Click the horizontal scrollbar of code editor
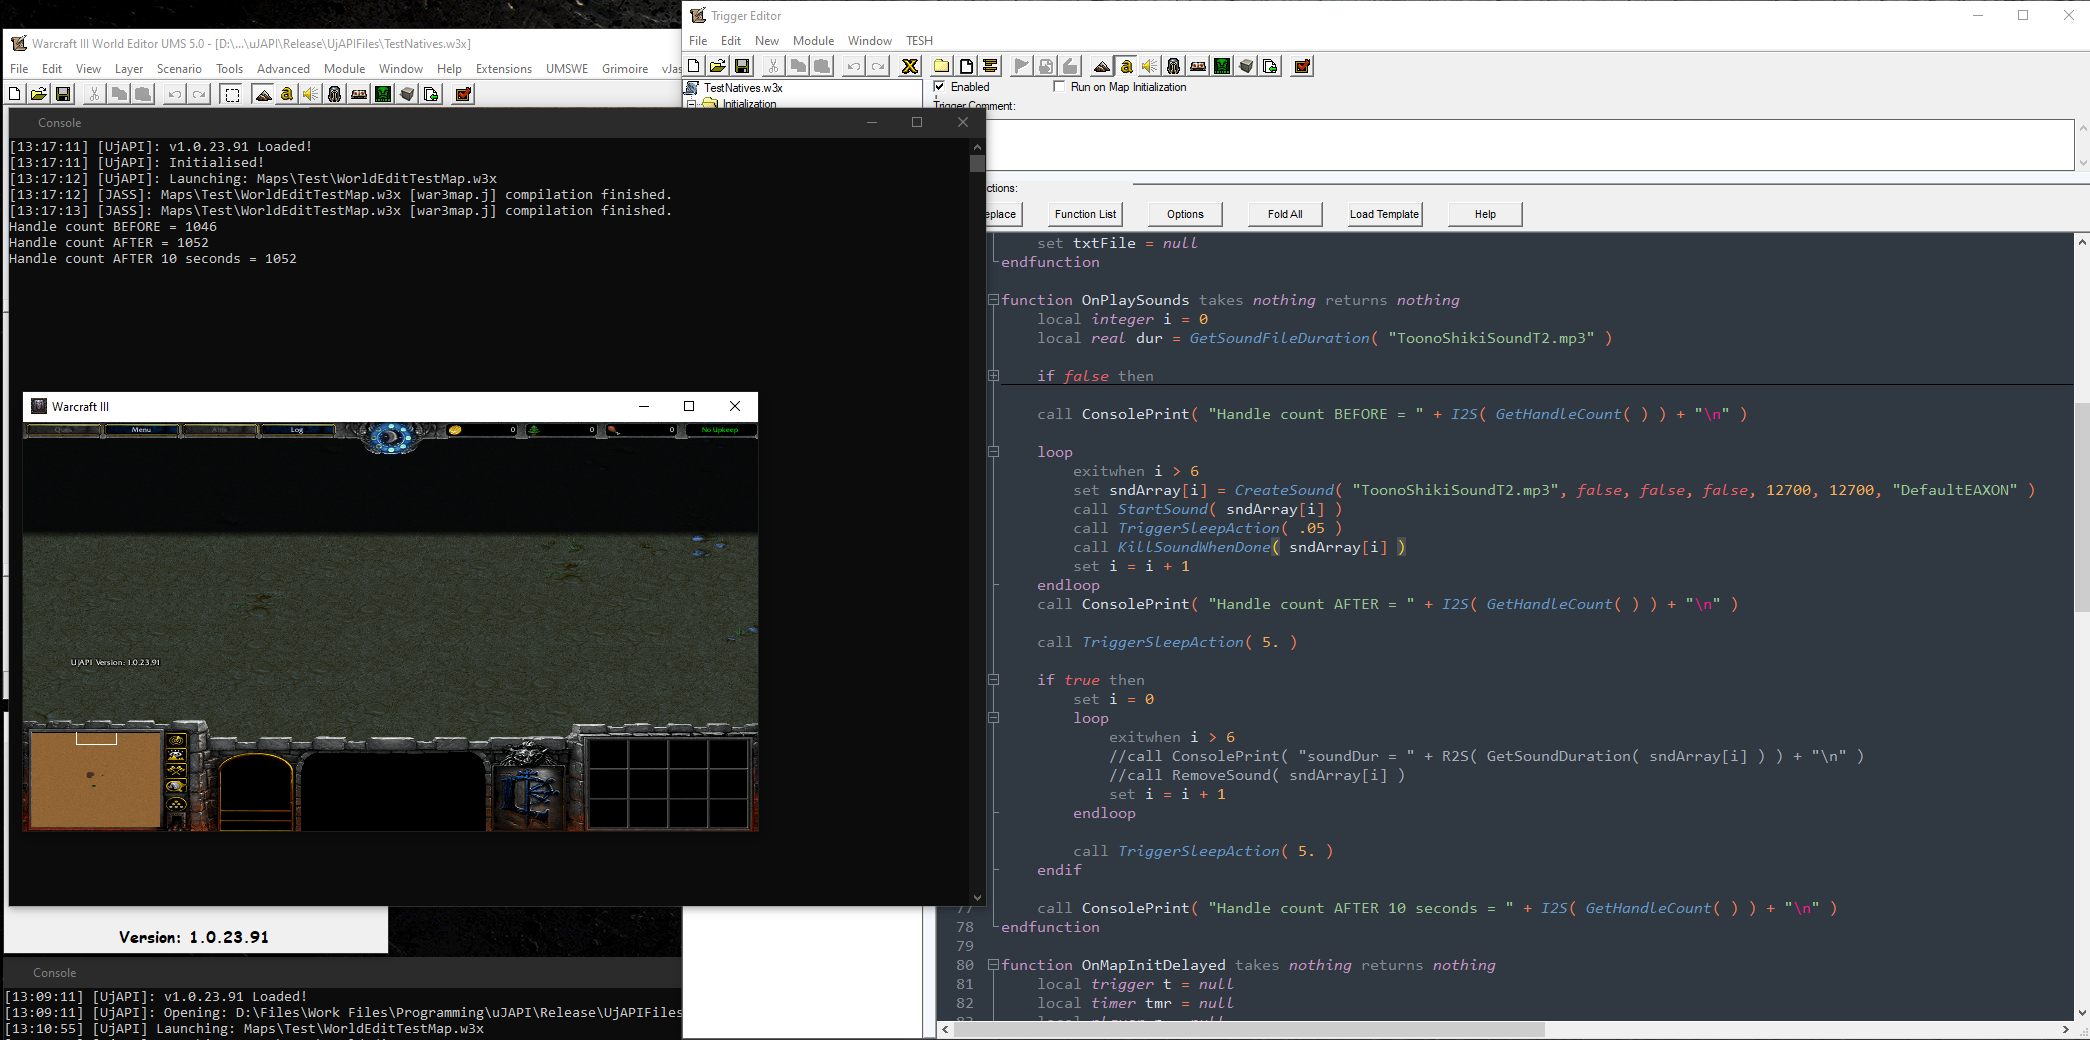The image size is (2090, 1040). pyautogui.click(x=1250, y=1029)
